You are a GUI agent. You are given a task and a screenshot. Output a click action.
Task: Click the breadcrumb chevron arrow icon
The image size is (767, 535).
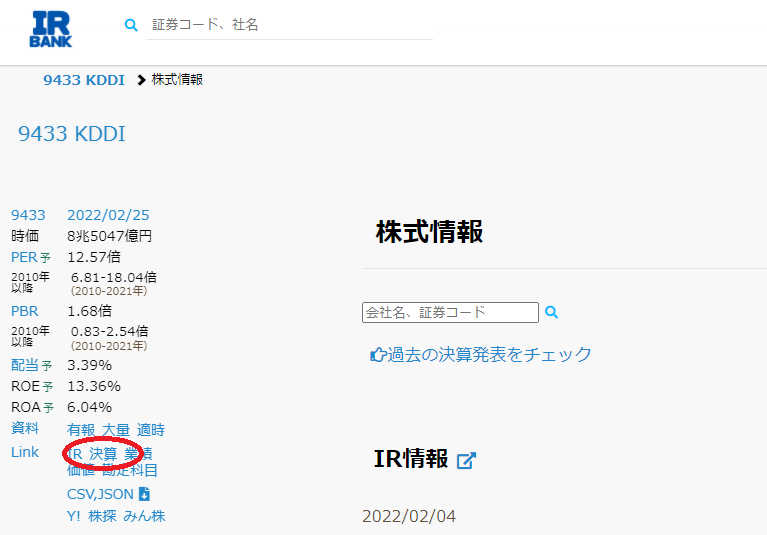click(141, 80)
